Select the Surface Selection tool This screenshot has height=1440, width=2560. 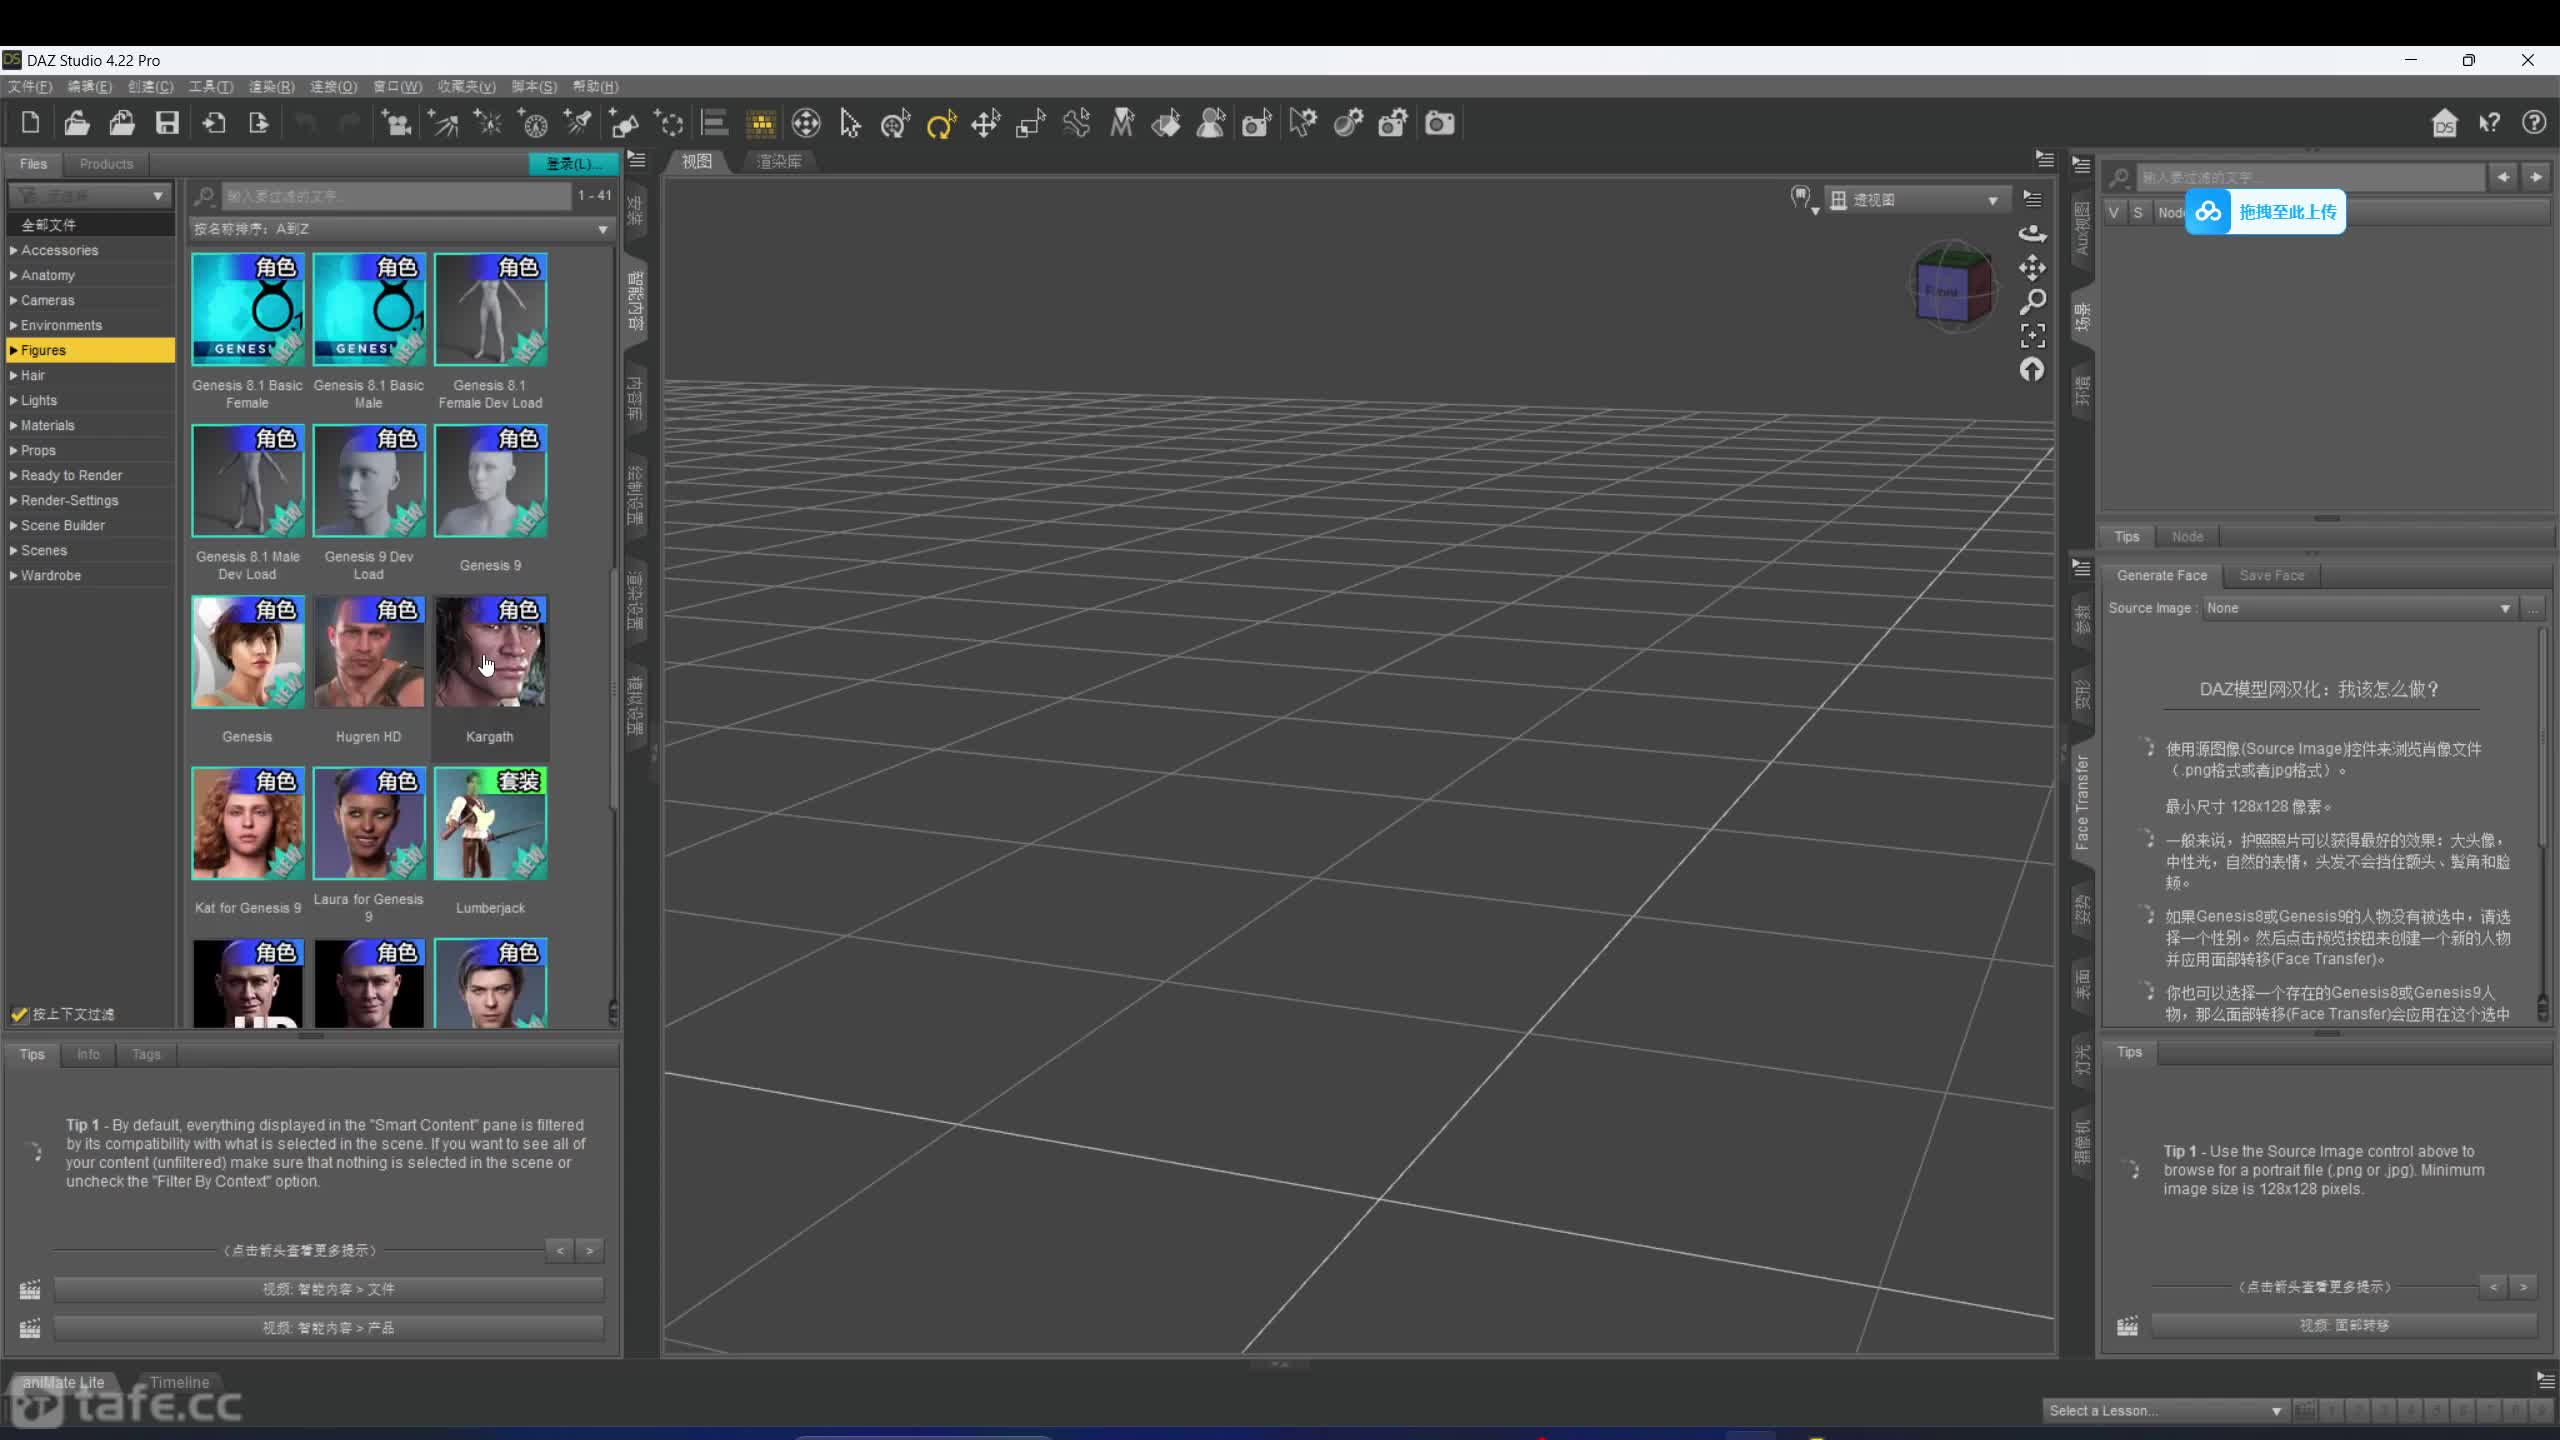[x=1166, y=123]
